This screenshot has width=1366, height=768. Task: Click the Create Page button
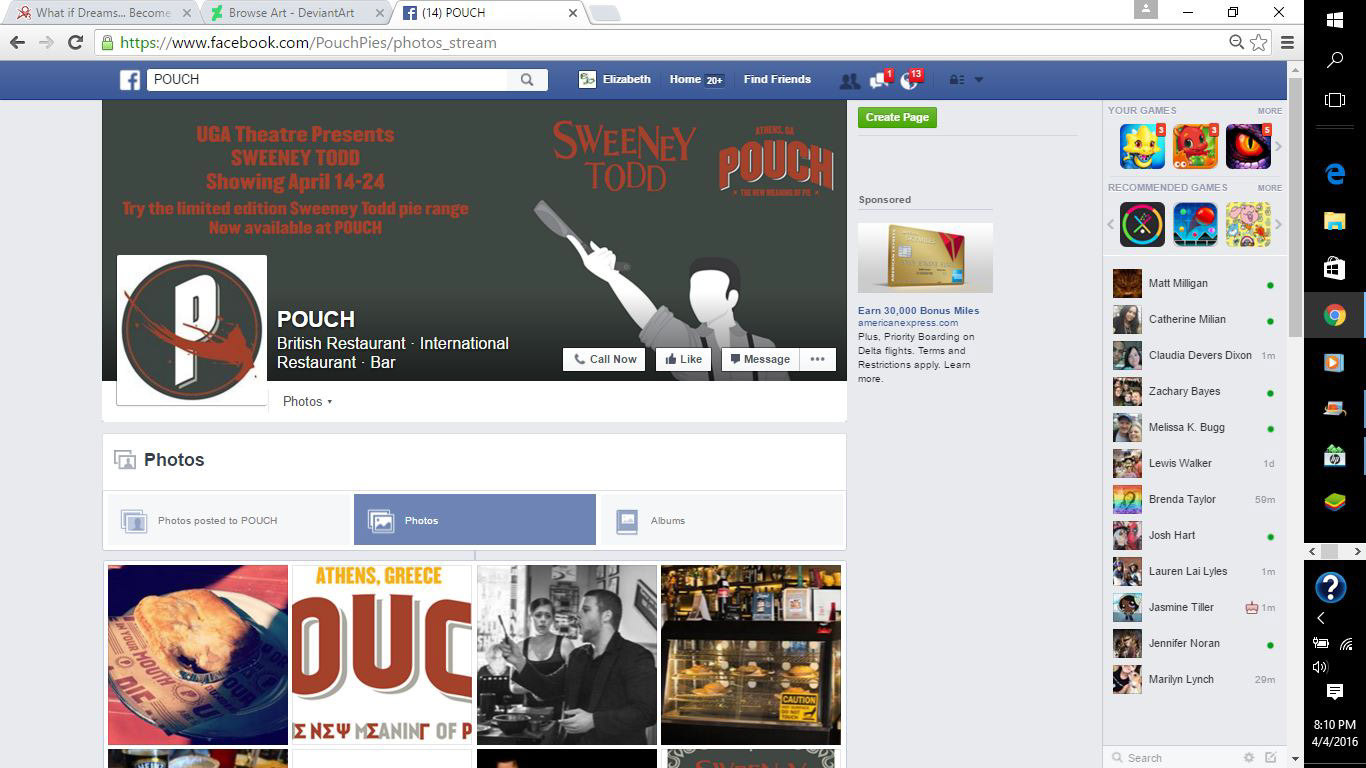(897, 117)
